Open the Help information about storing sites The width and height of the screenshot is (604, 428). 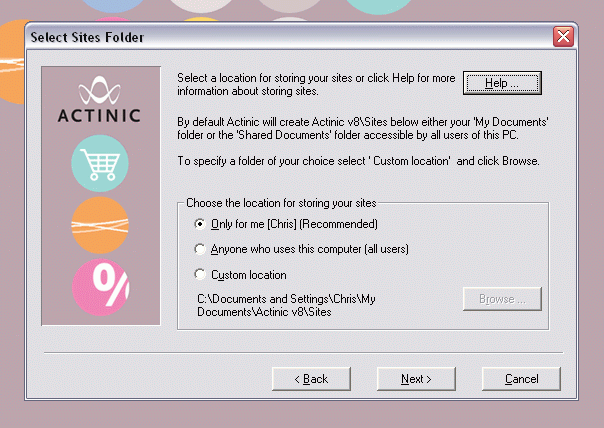tap(502, 82)
